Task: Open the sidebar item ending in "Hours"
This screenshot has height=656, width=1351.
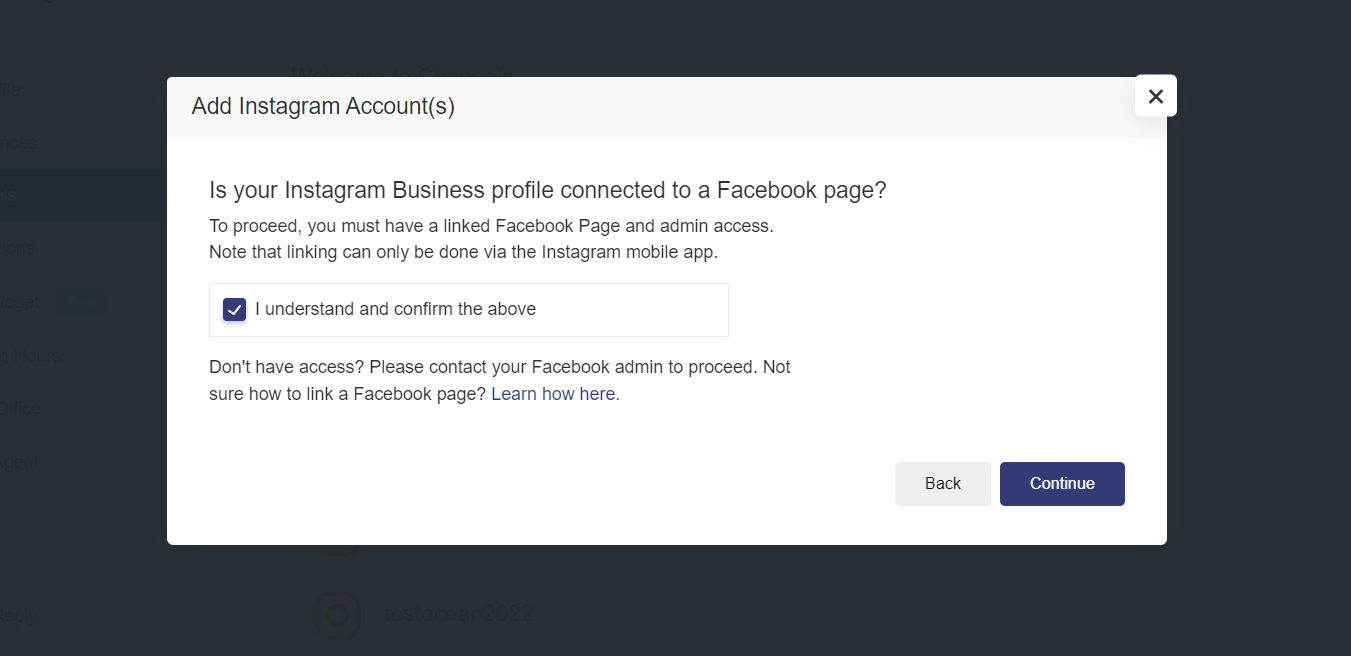Action: (x=32, y=356)
